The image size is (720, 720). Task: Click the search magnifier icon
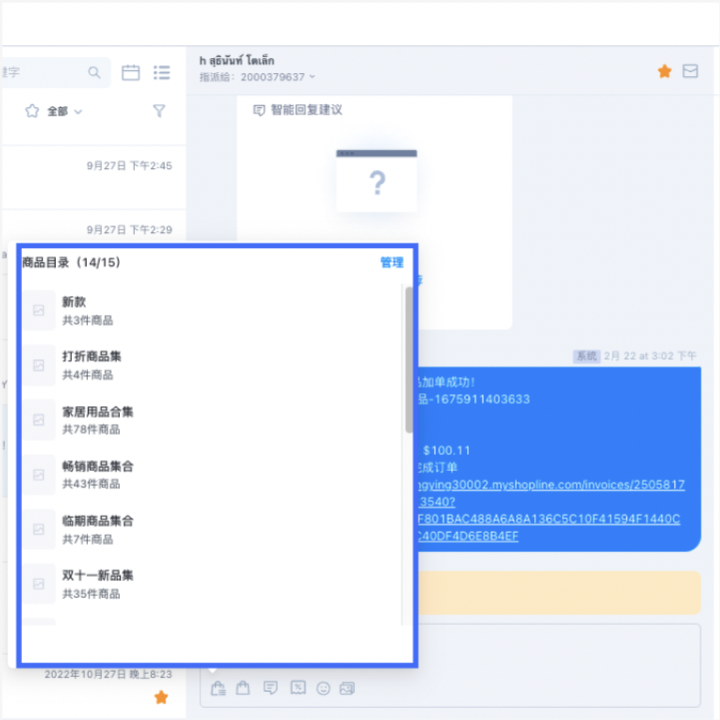pos(94,73)
